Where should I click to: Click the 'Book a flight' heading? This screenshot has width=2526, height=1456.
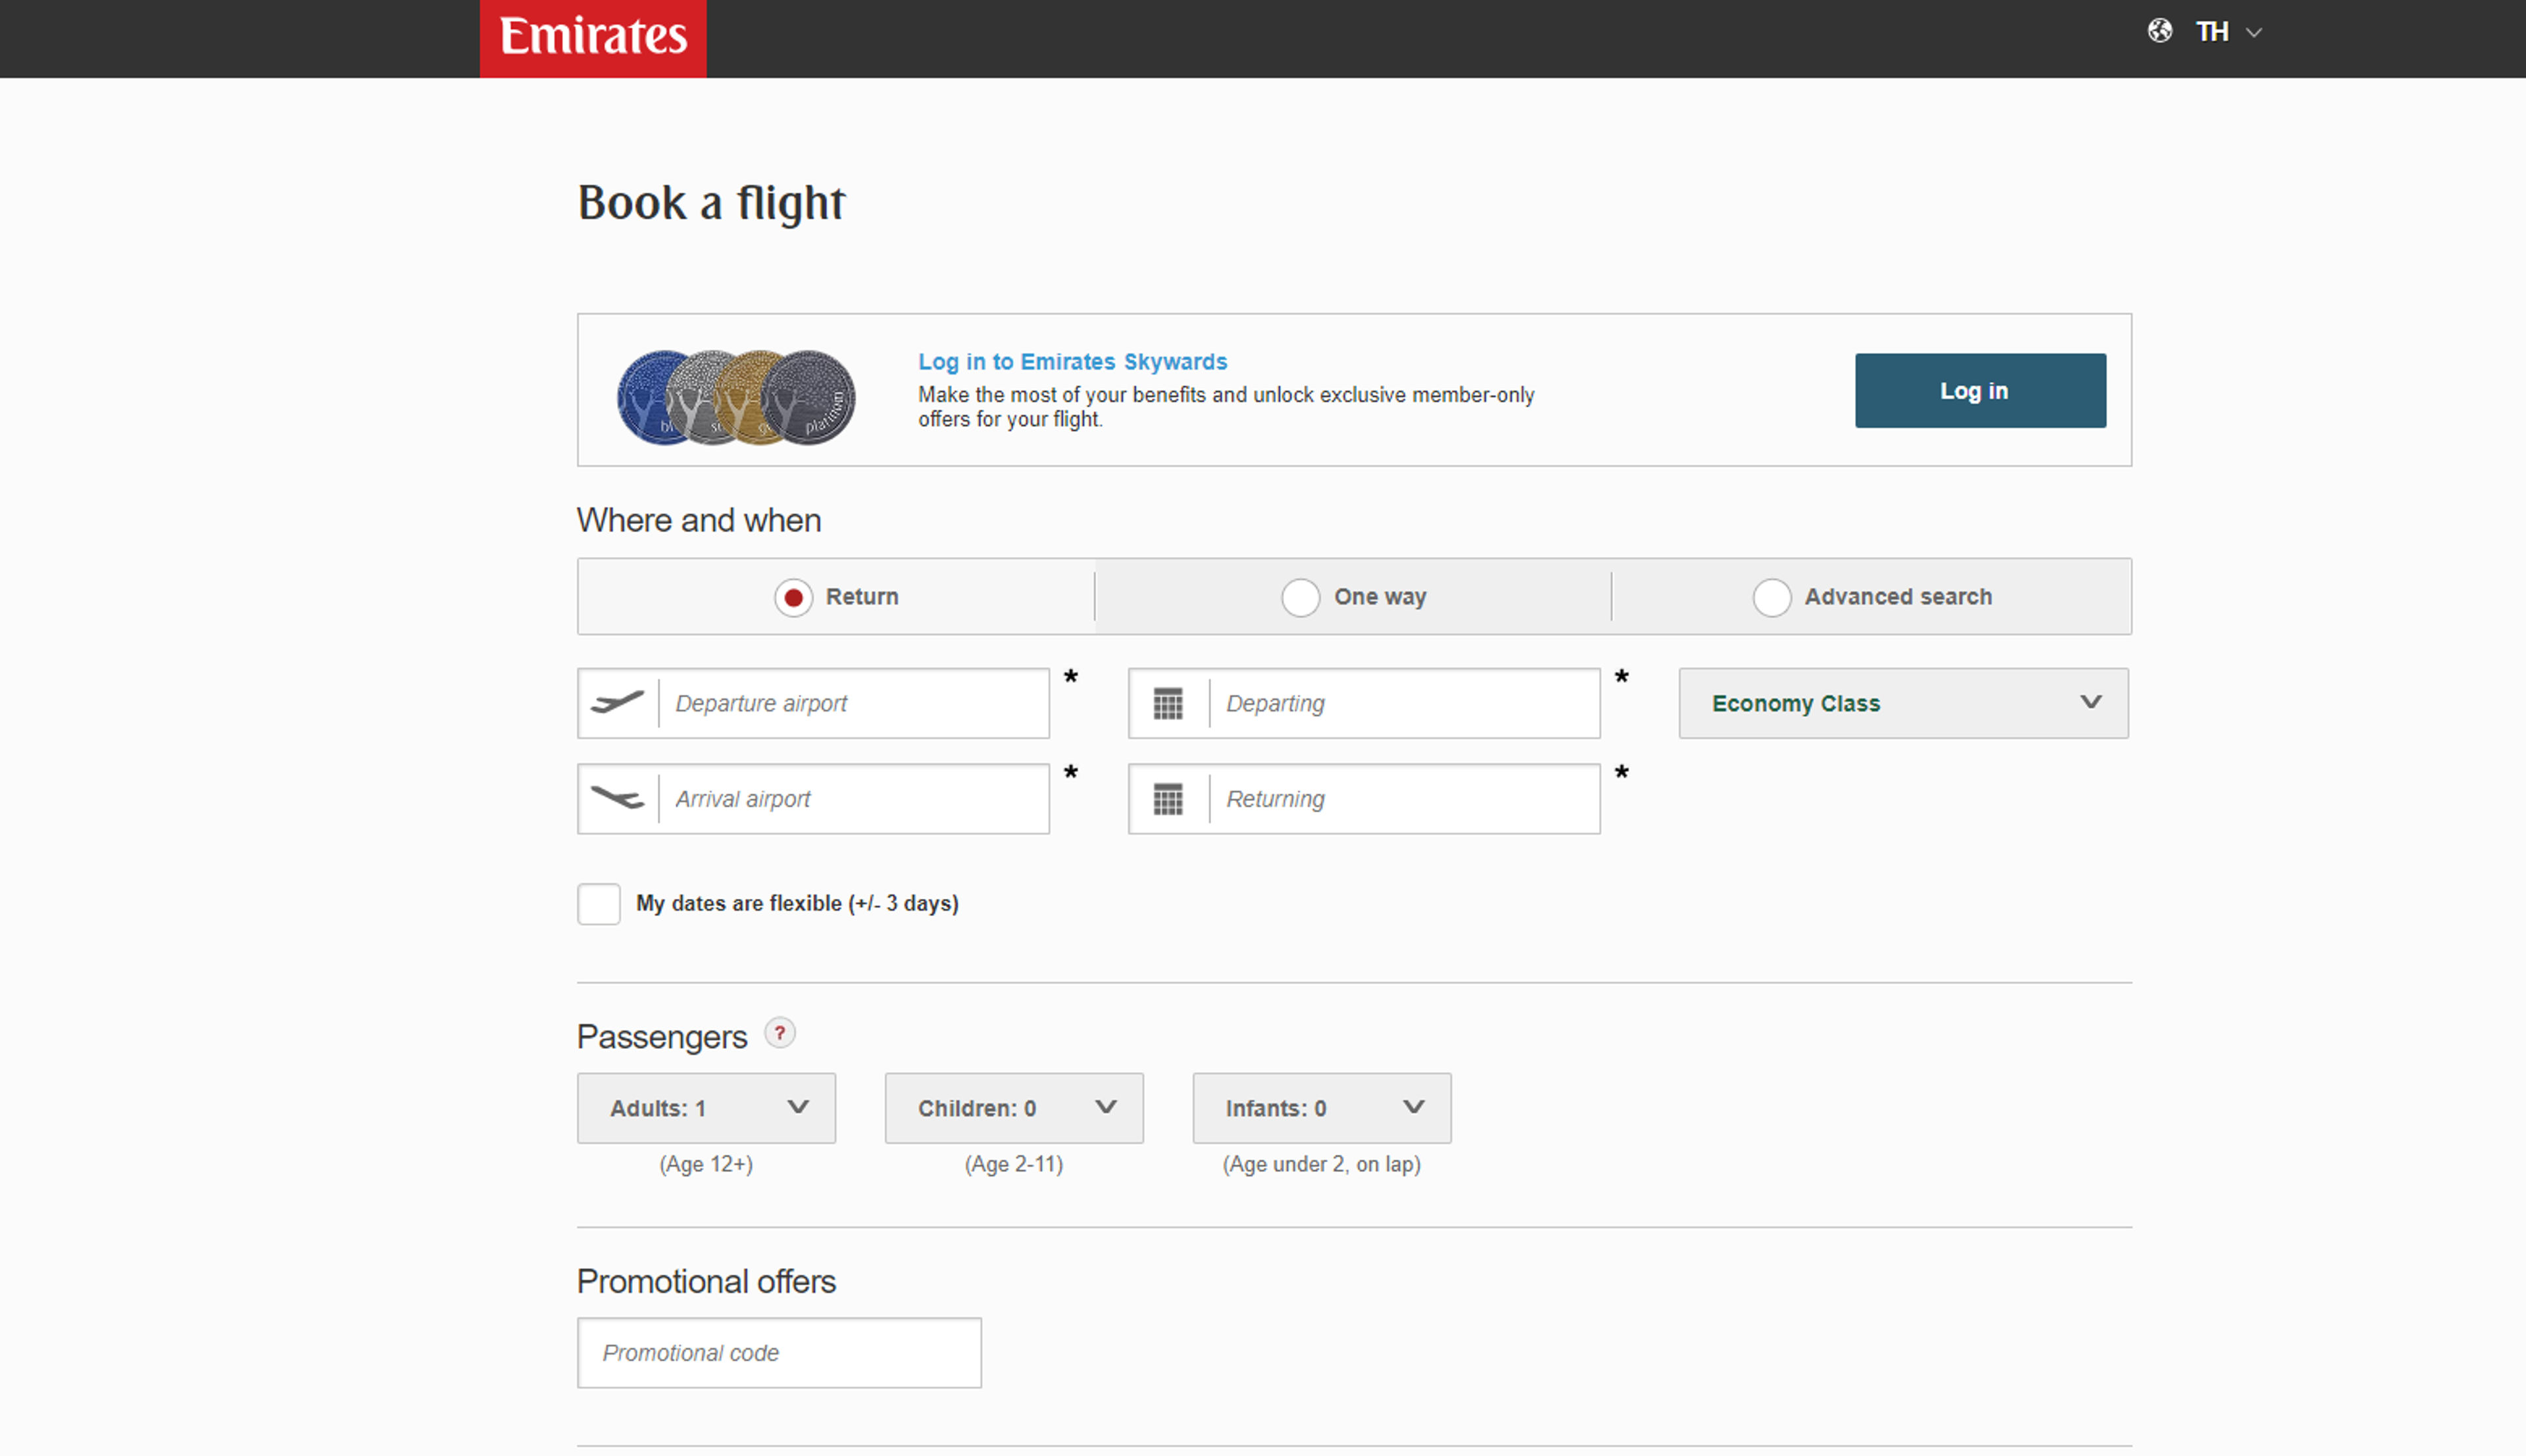tap(711, 203)
